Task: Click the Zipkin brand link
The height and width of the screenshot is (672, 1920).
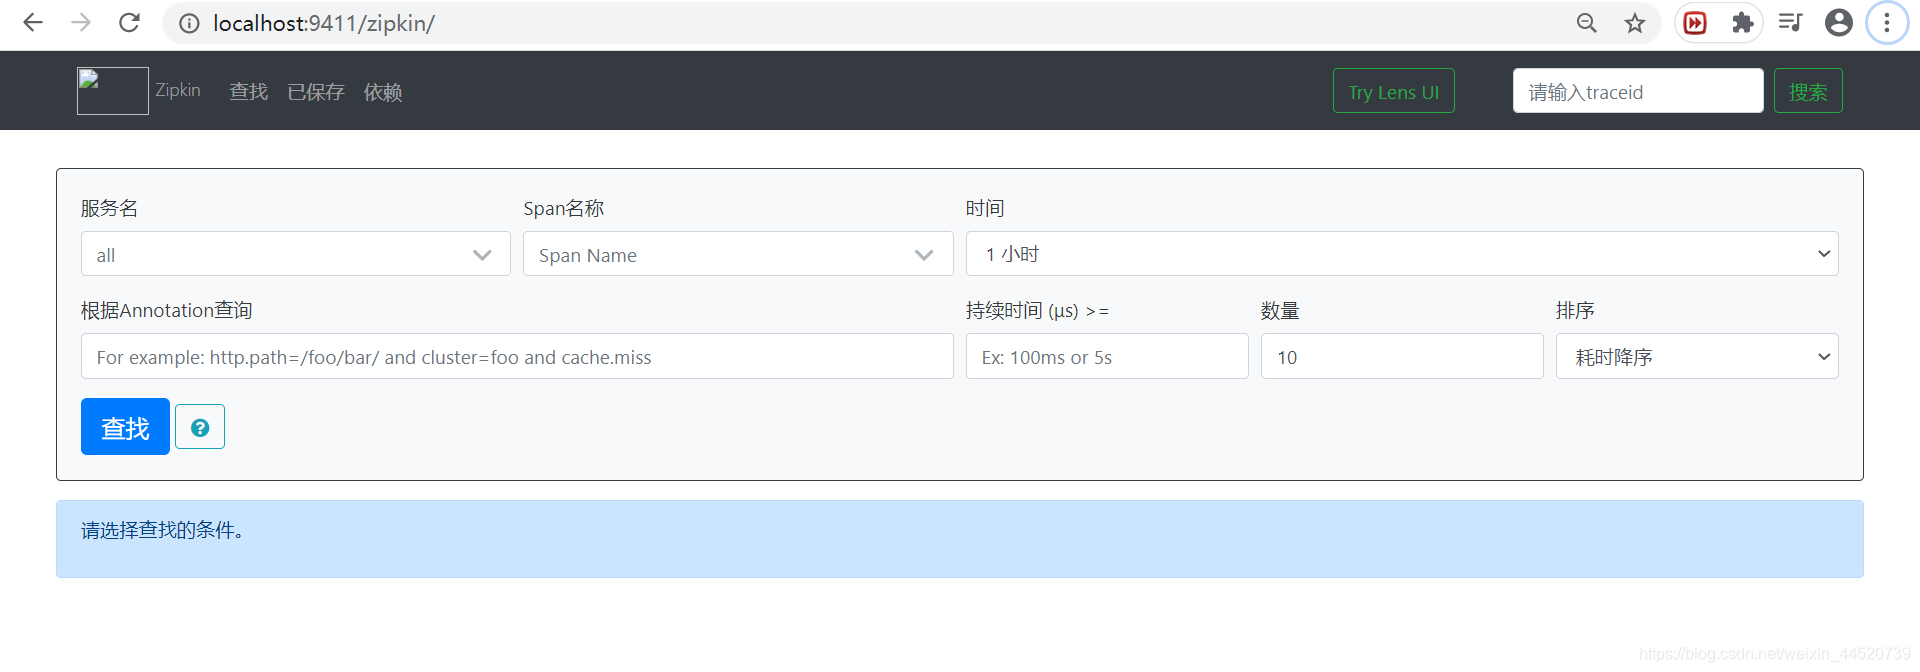Action: pos(178,90)
